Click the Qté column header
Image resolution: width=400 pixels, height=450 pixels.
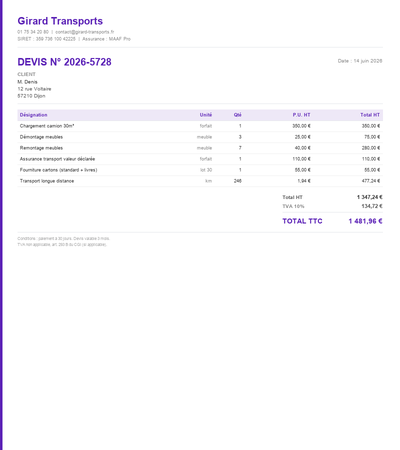[x=238, y=115]
